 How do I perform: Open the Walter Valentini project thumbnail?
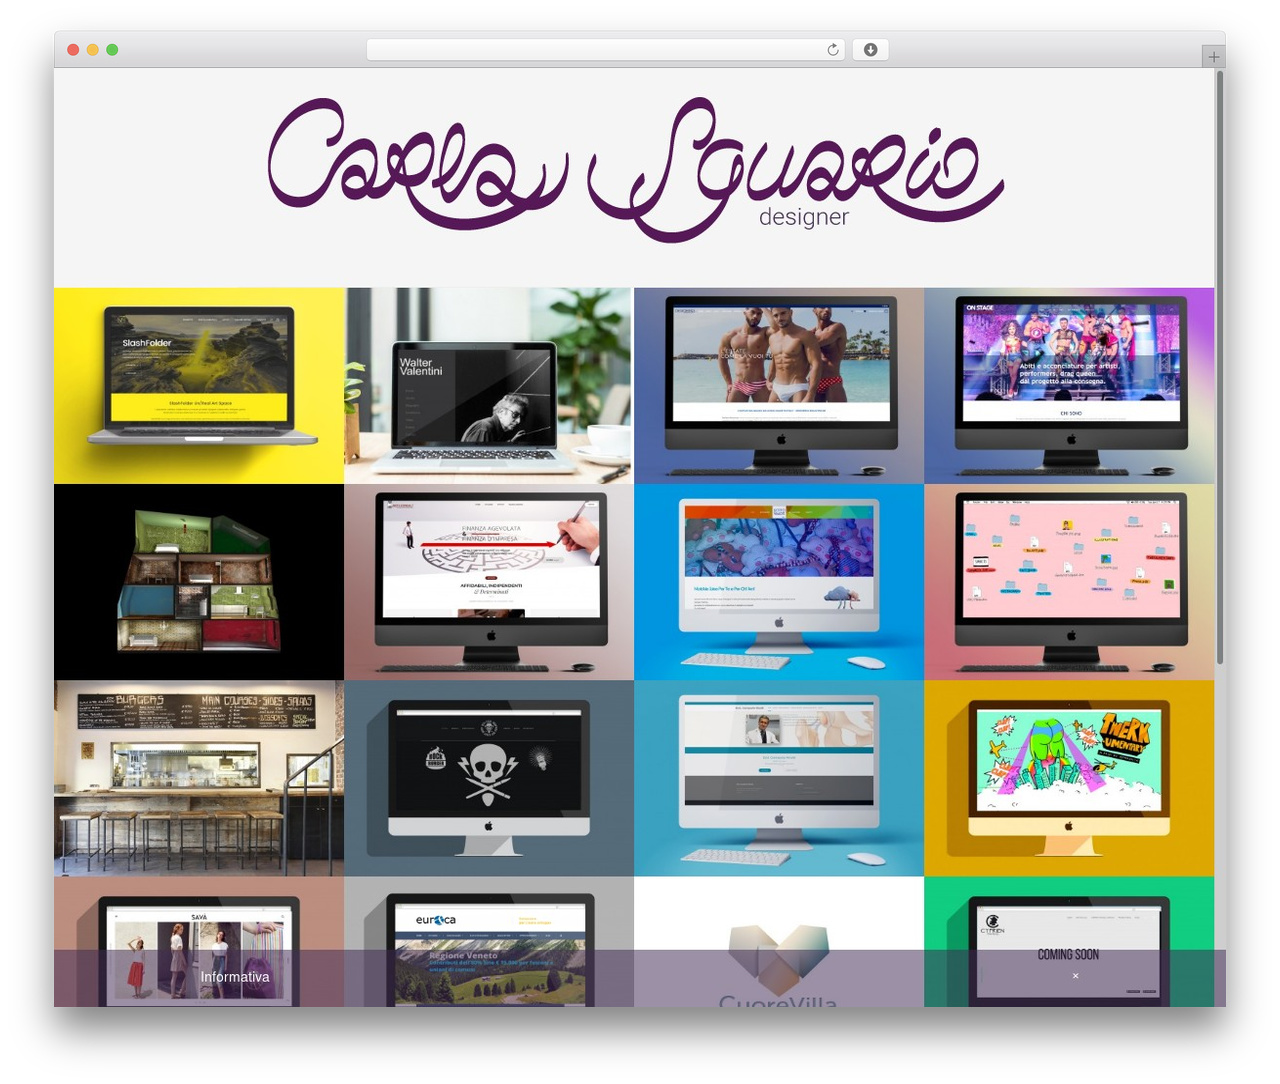(x=489, y=386)
